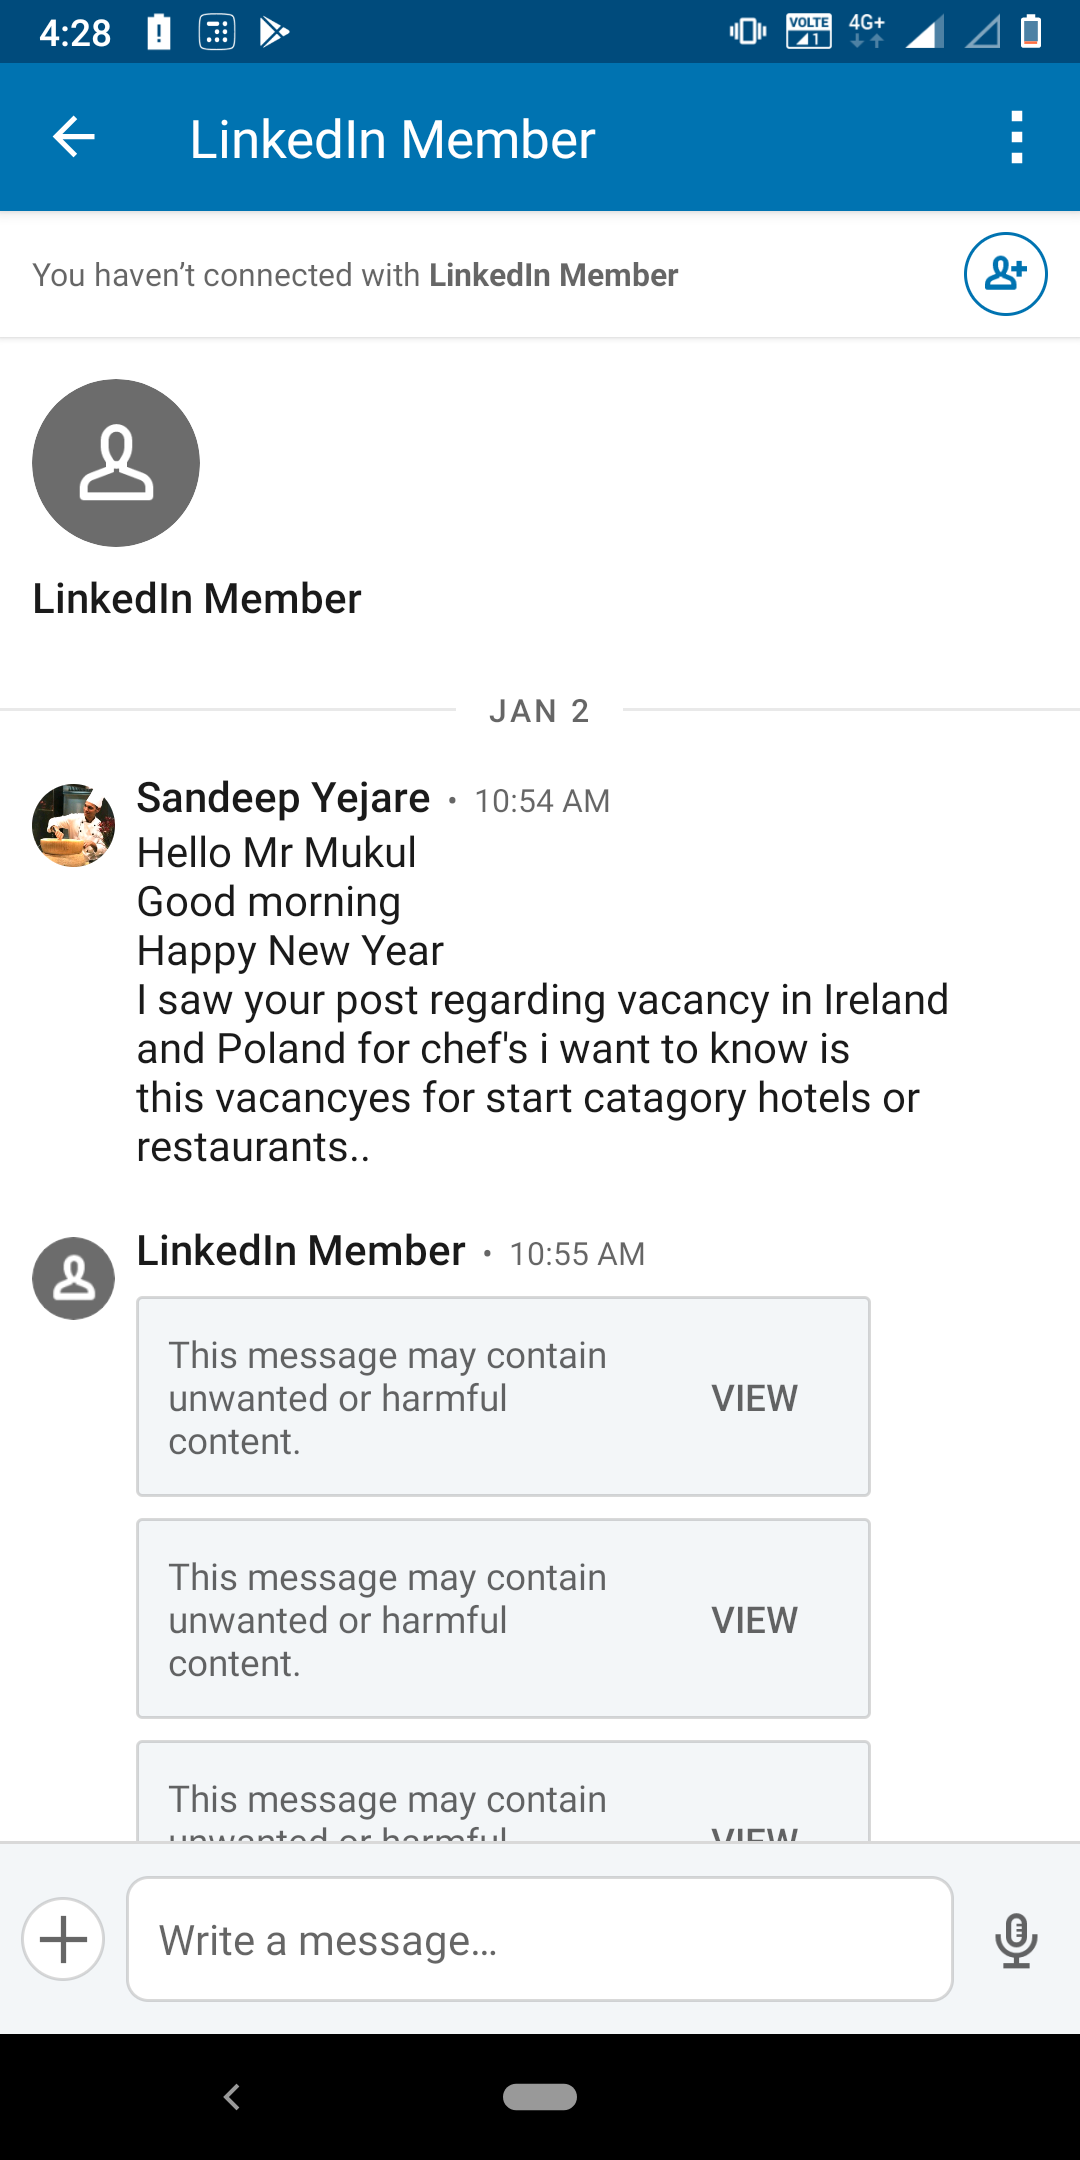Tap the back arrow in header

(73, 137)
